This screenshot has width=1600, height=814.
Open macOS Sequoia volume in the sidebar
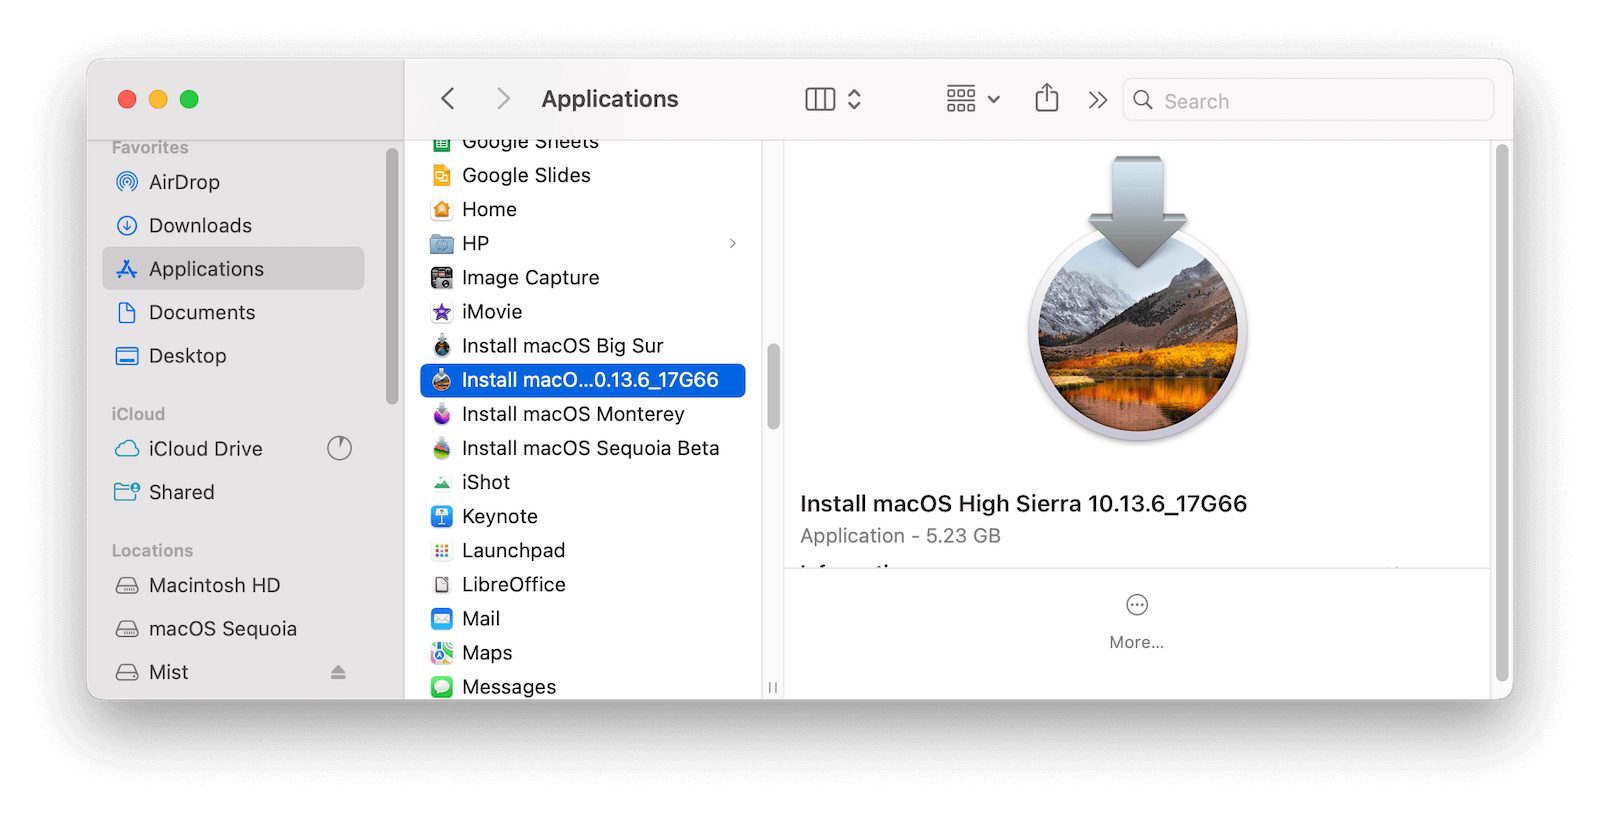tap(233, 629)
